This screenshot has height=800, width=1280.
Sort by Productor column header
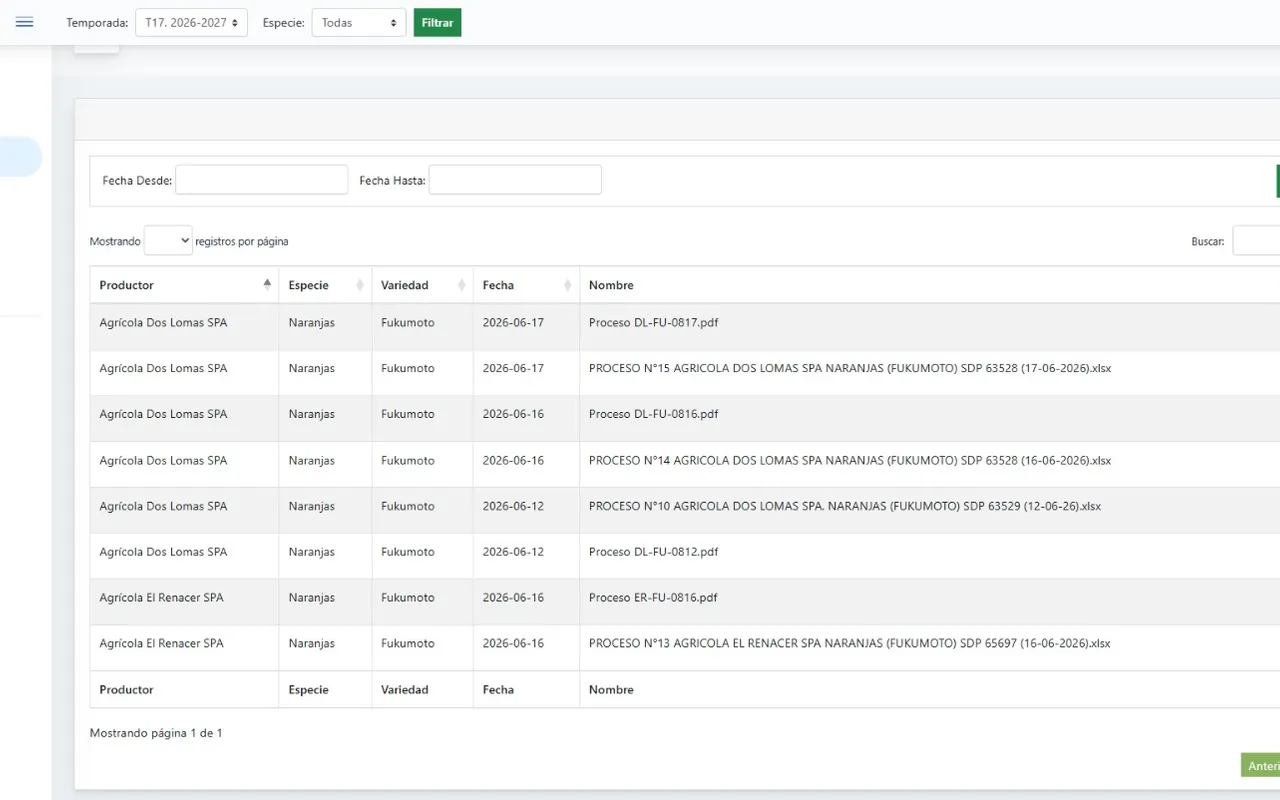184,285
